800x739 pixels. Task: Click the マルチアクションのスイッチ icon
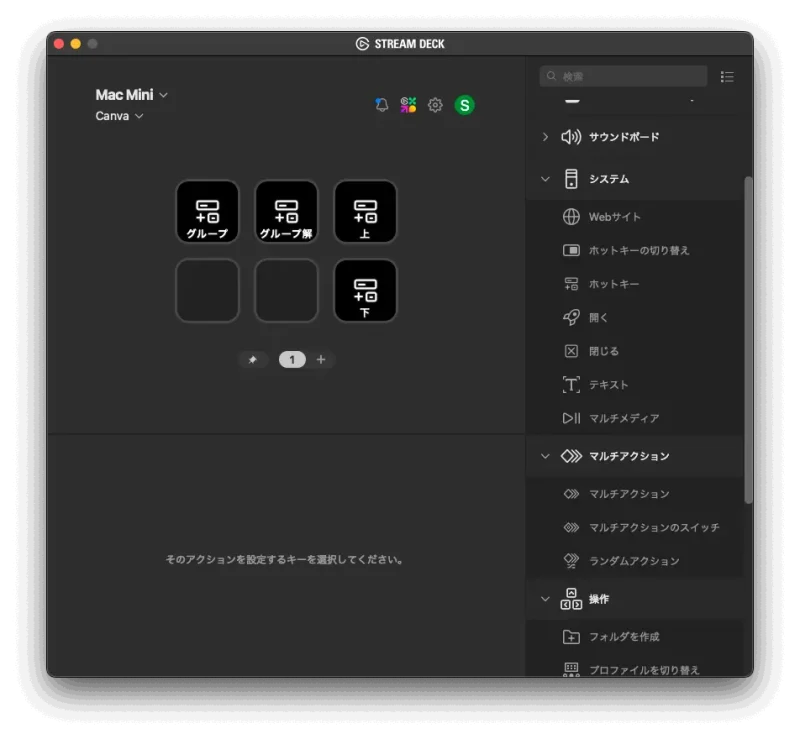(571, 527)
